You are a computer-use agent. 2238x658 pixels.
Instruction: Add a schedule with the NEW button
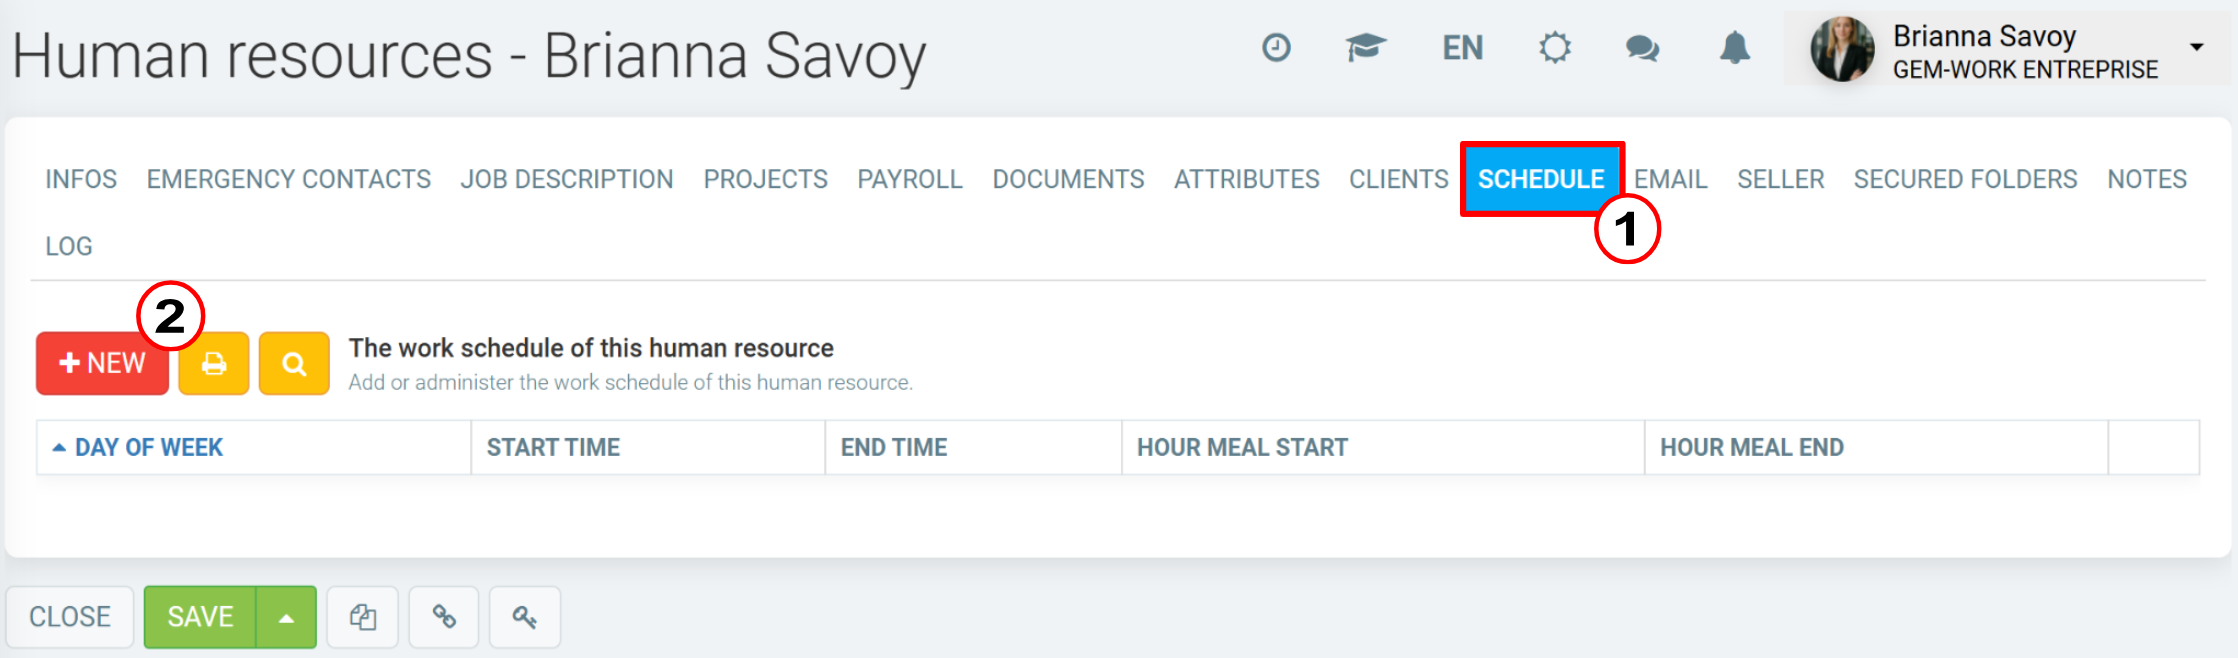(102, 363)
